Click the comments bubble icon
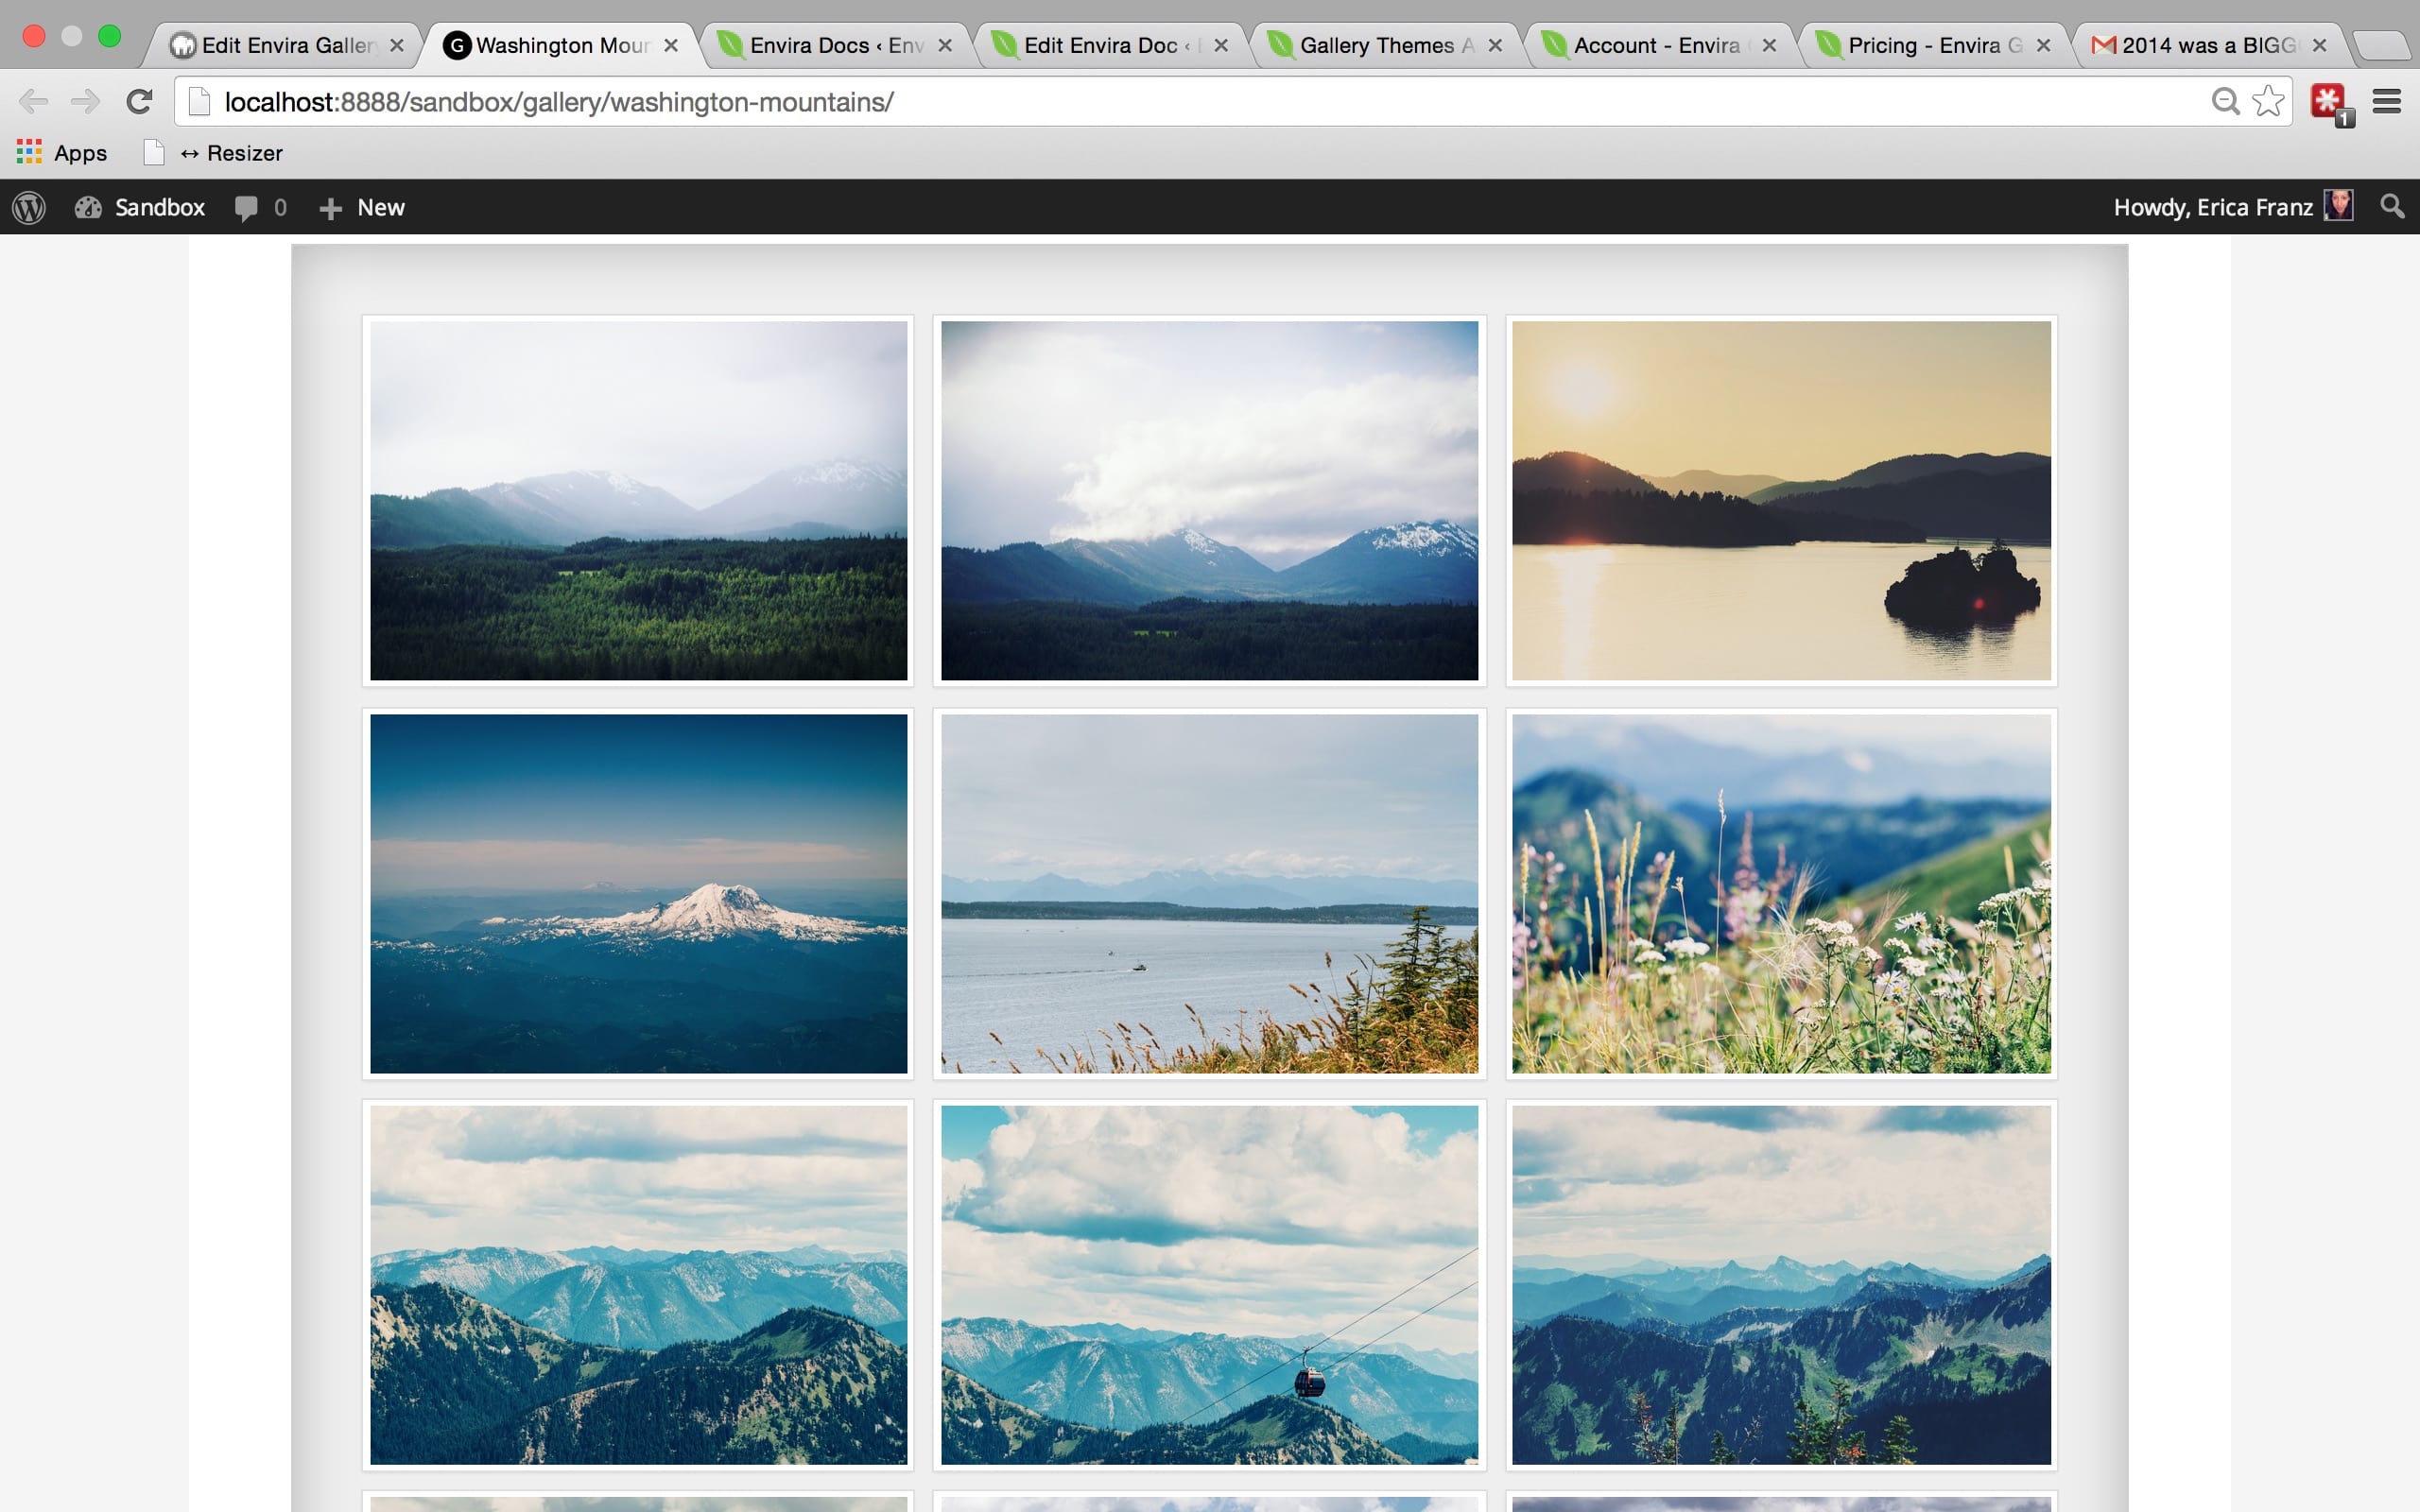This screenshot has width=2420, height=1512. coord(246,207)
